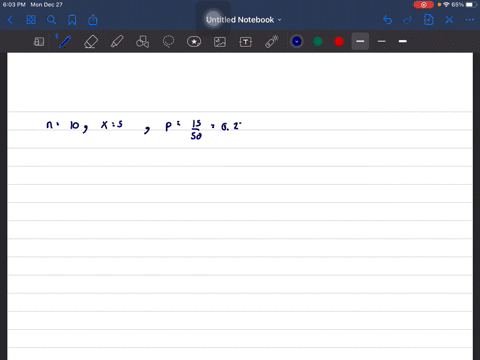Open the page thumbnails grid view
This screenshot has width=480, height=360.
(x=31, y=20)
